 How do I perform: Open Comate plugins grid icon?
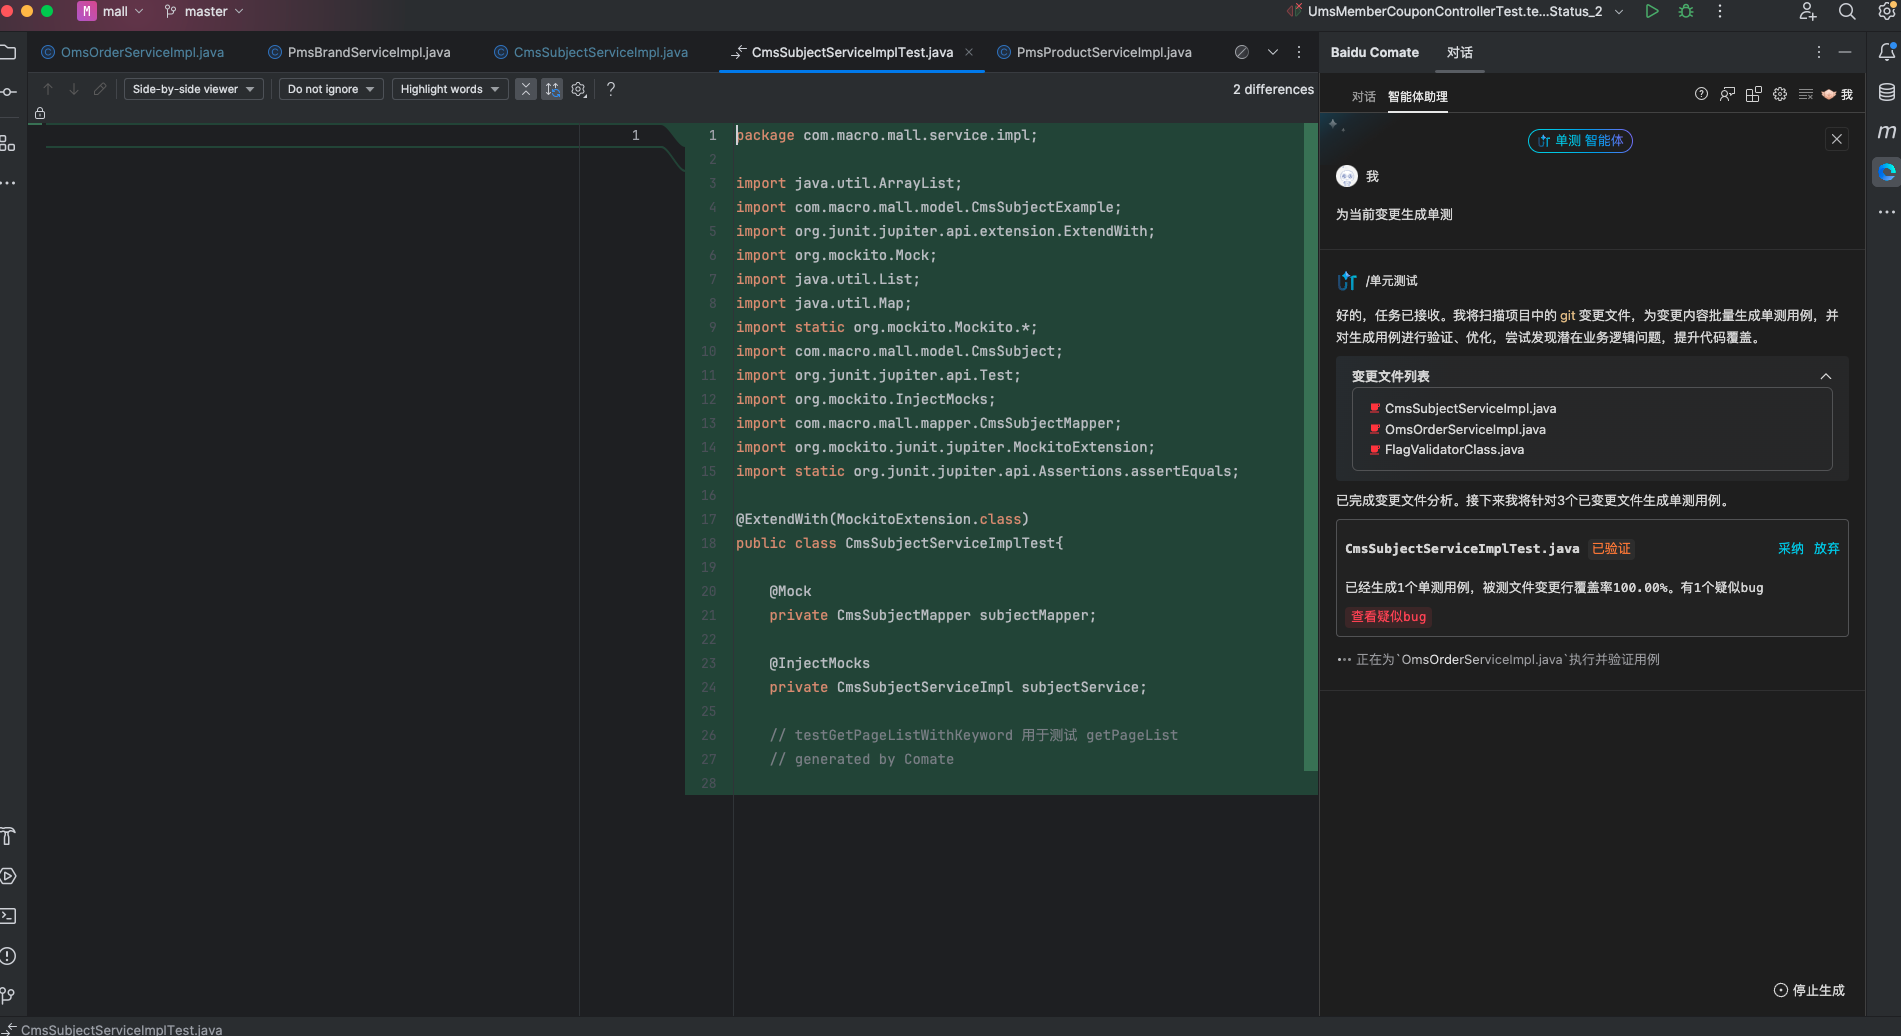tap(1753, 94)
